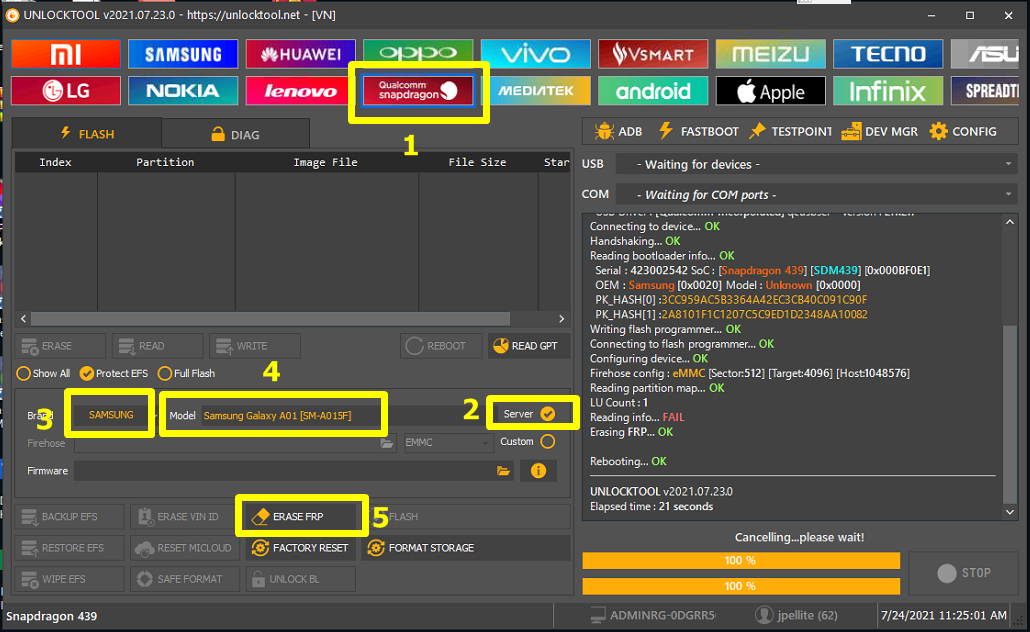Select the Huawei brand tile
Viewport: 1030px width, 632px height.
tap(300, 54)
